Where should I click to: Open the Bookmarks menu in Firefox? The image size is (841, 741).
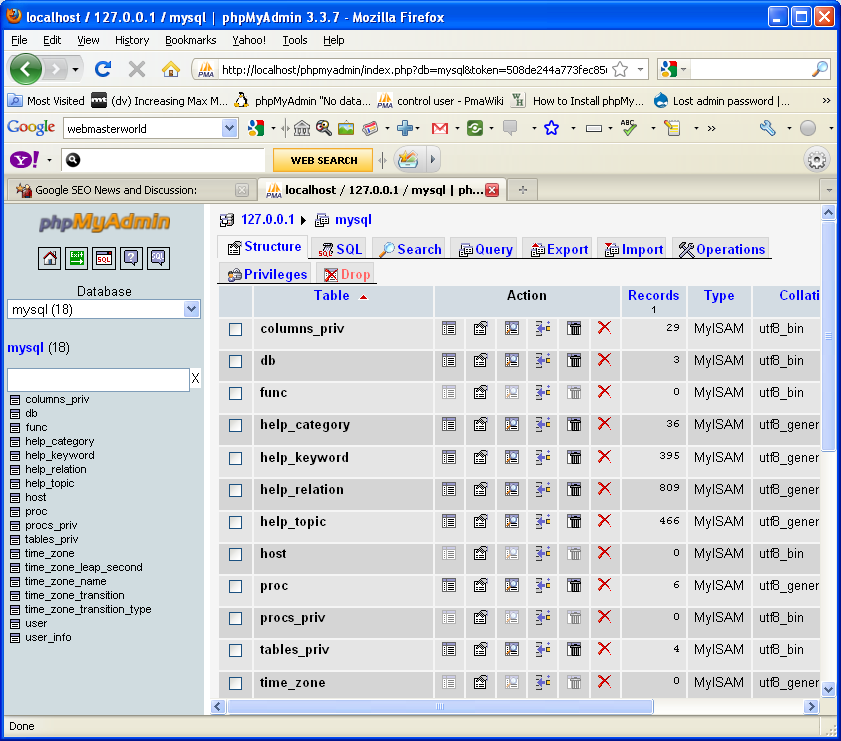coord(190,40)
